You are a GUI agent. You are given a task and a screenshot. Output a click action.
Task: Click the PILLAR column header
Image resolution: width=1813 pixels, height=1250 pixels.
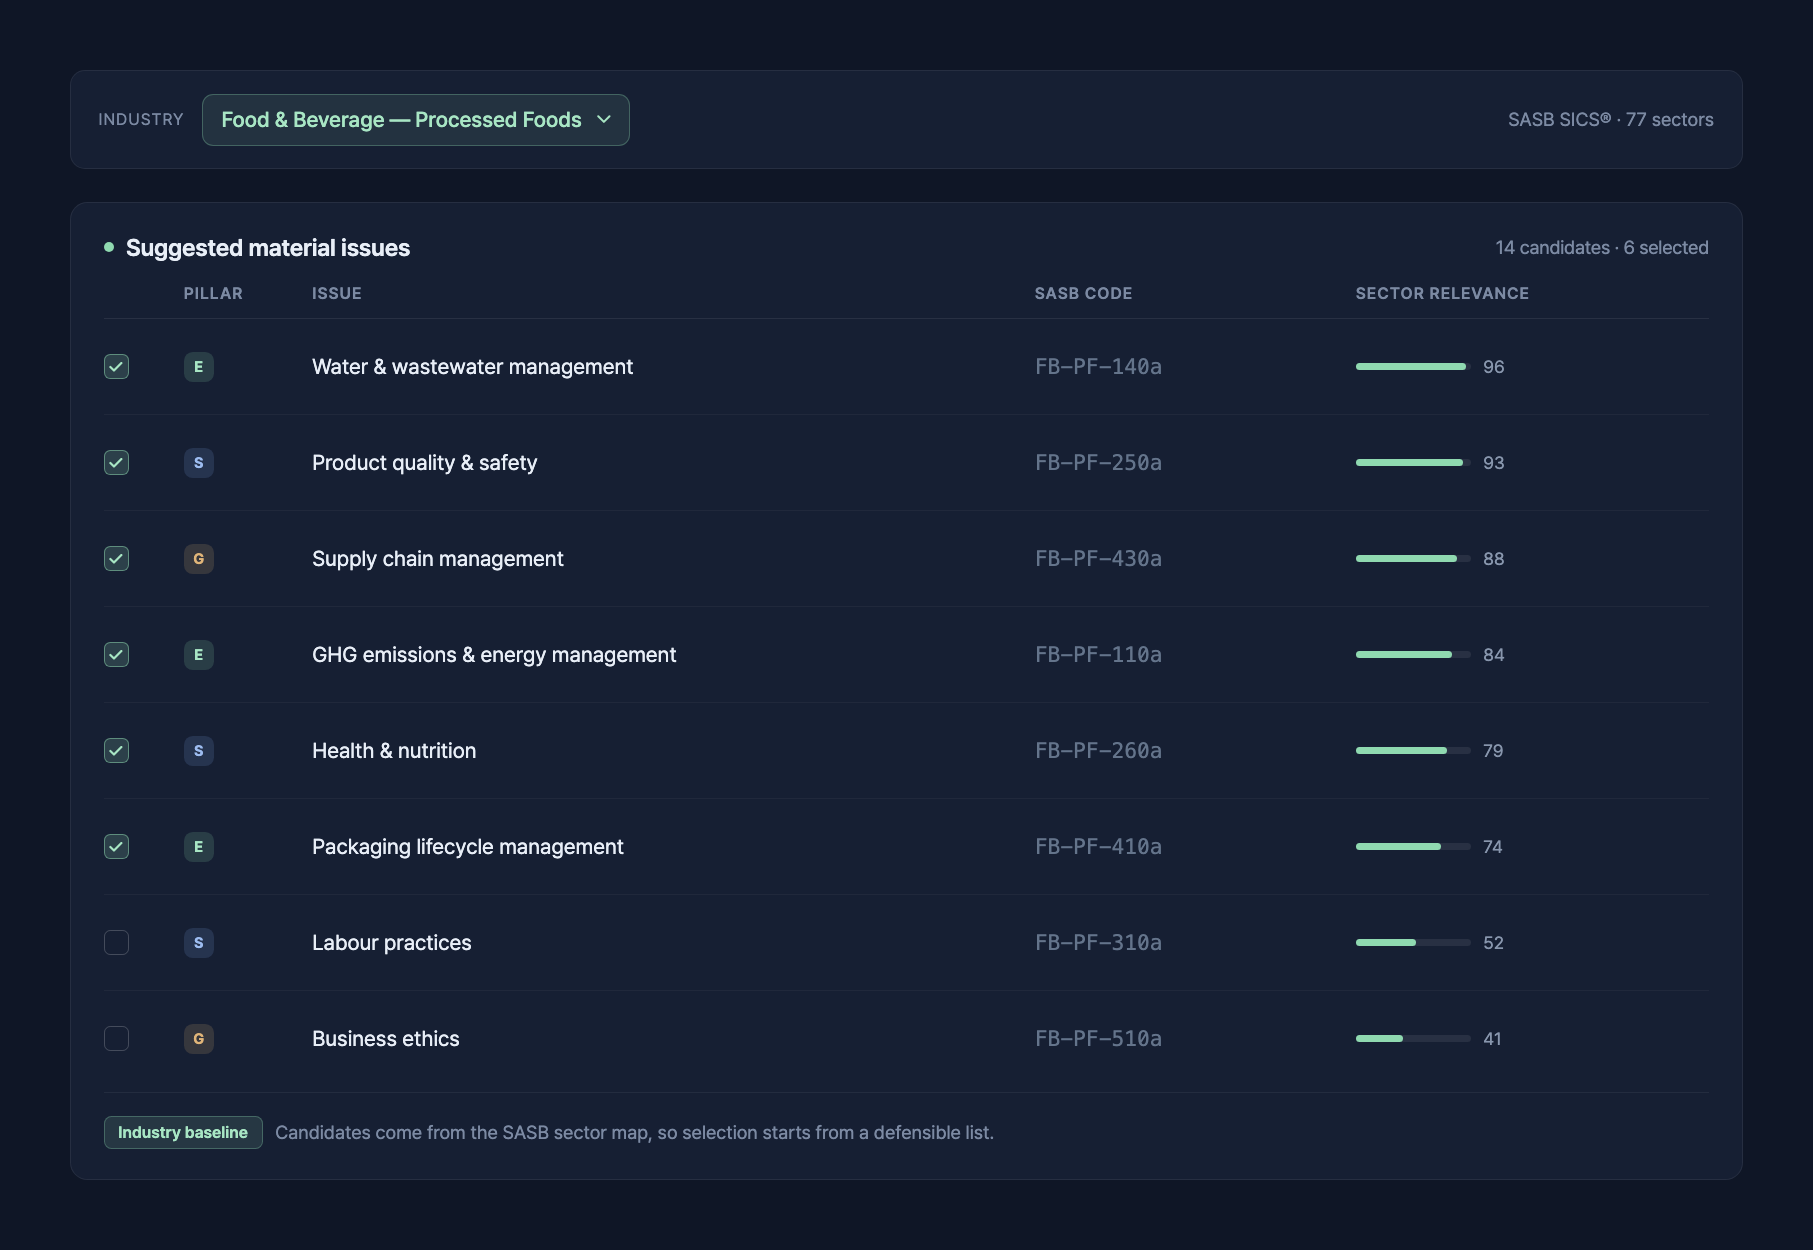(213, 293)
